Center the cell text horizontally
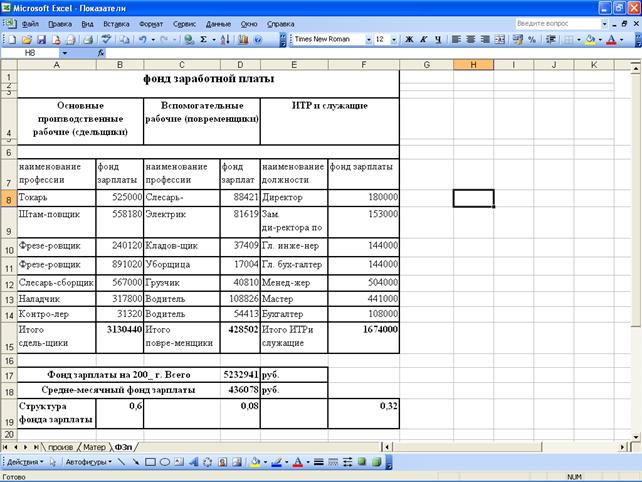The width and height of the screenshot is (642, 482). [x=471, y=40]
